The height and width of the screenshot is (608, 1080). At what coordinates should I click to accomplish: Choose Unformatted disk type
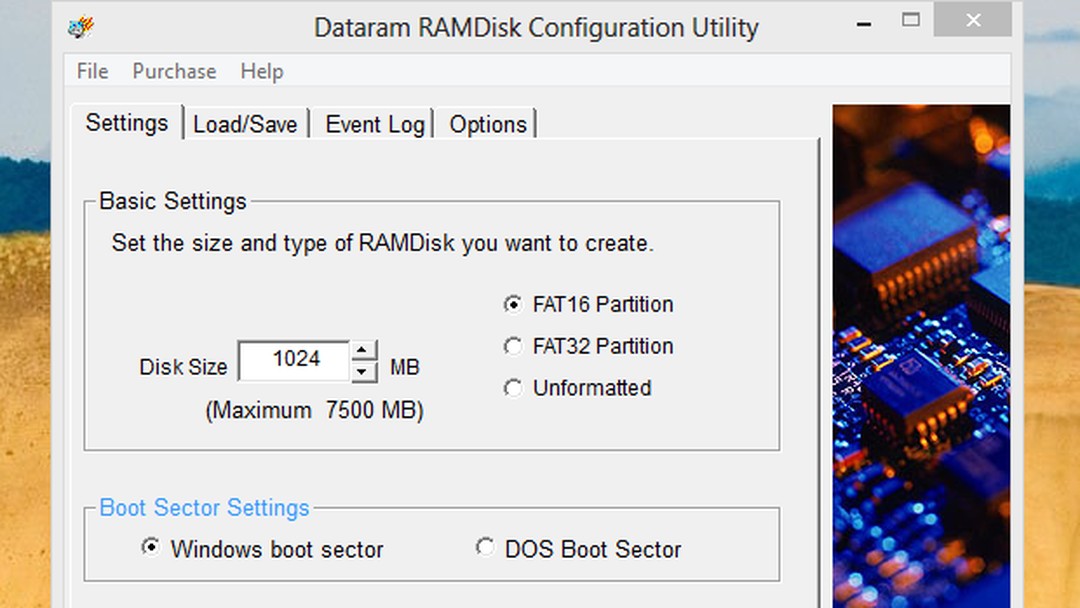coord(513,388)
